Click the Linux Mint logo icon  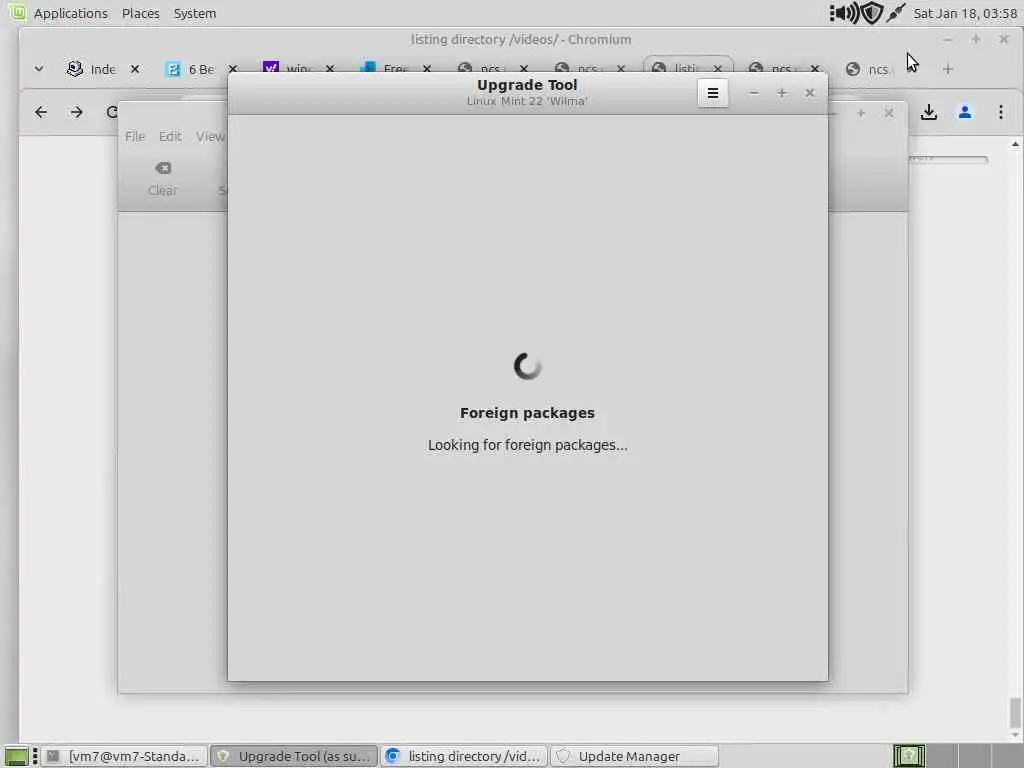click(x=17, y=12)
